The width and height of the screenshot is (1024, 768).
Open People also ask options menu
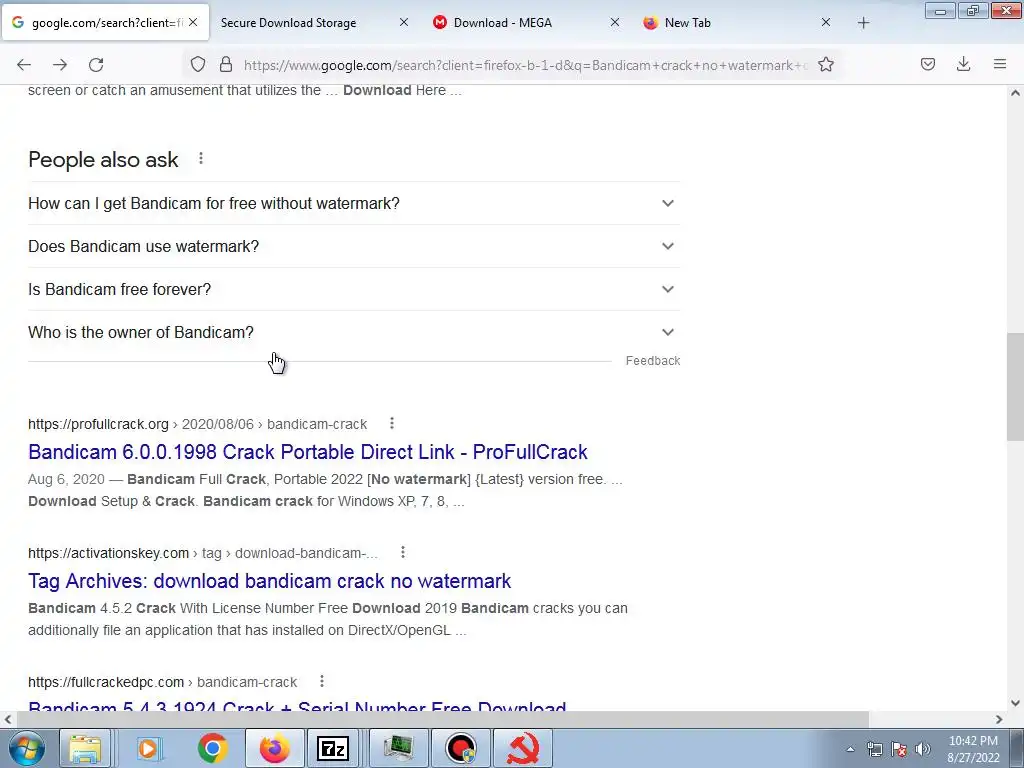201,159
